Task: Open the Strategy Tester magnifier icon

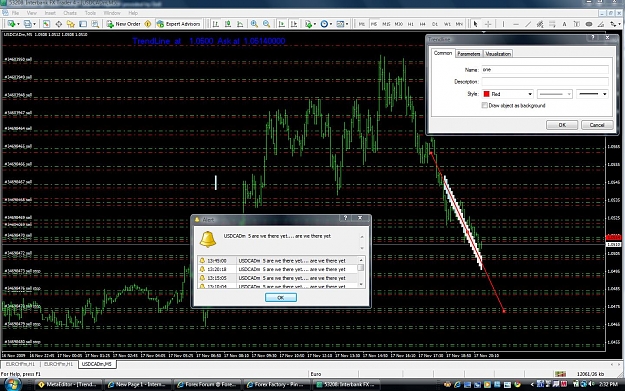Action: (95, 24)
